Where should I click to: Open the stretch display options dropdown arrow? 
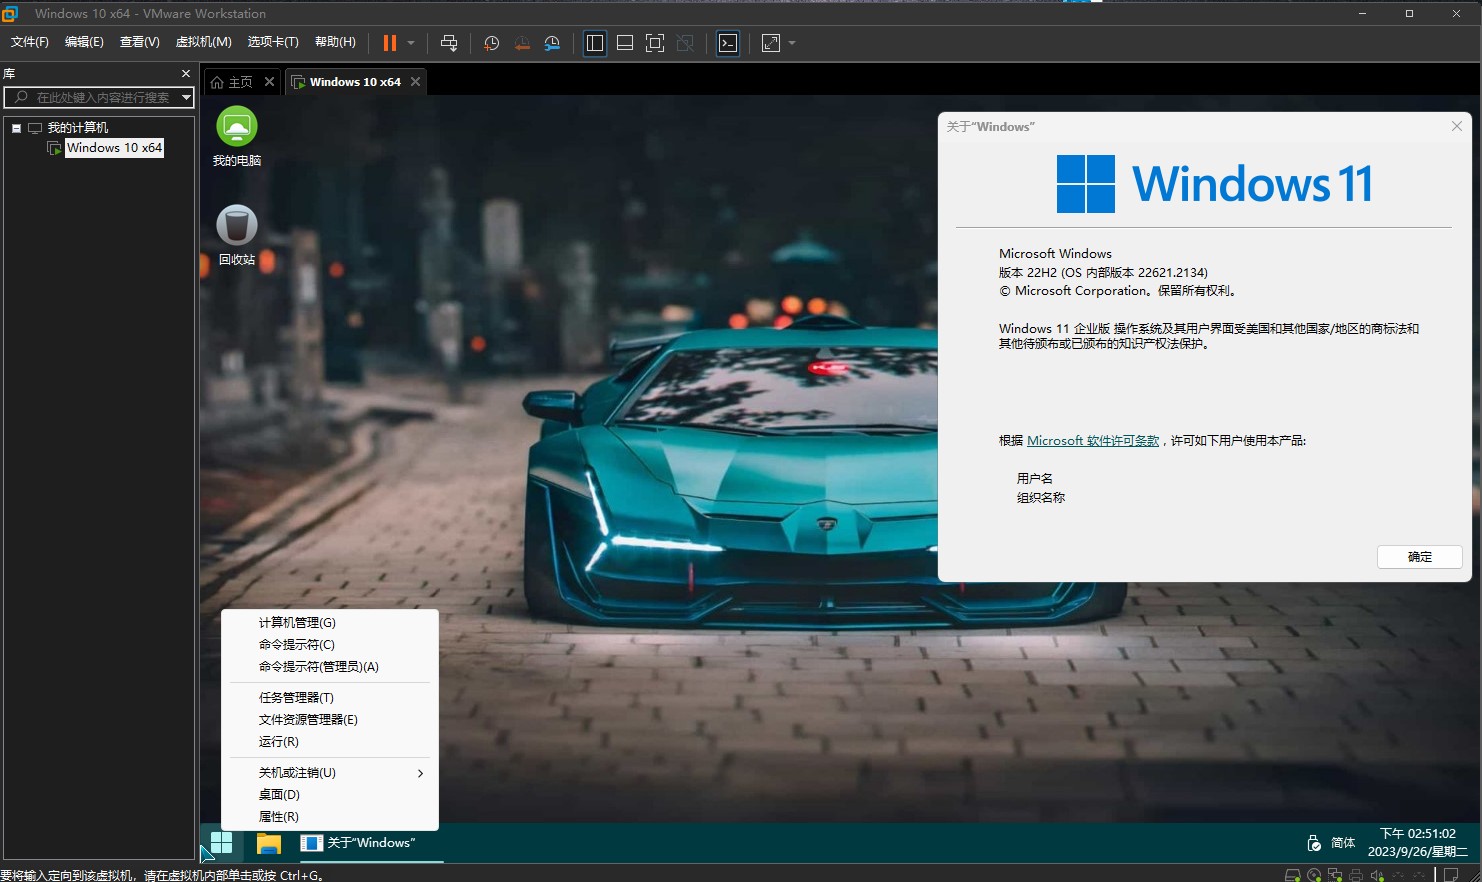pos(792,43)
